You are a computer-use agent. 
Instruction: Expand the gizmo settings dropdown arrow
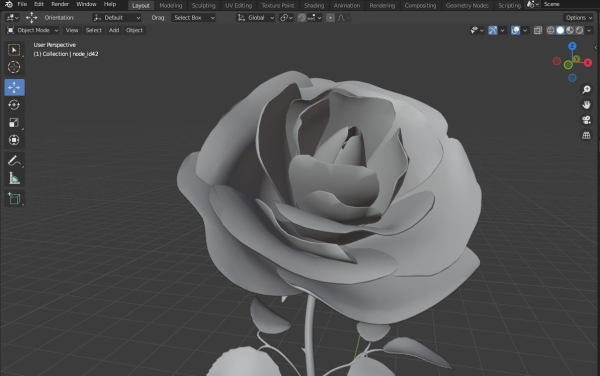[x=502, y=30]
